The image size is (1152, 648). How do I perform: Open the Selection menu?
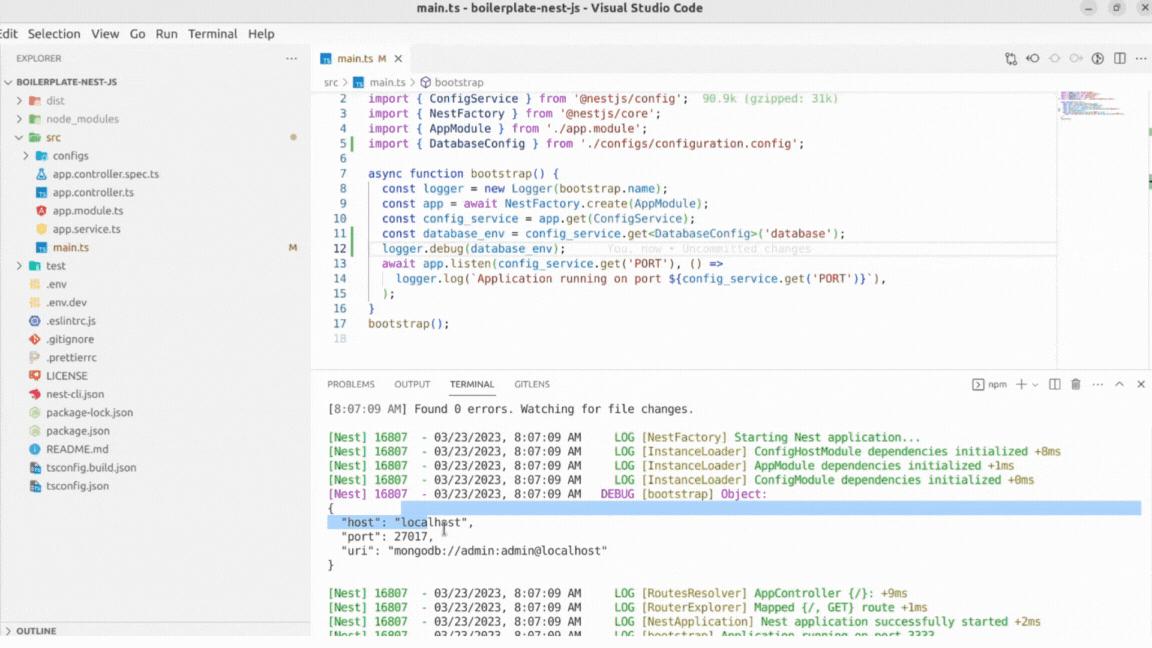click(x=54, y=34)
